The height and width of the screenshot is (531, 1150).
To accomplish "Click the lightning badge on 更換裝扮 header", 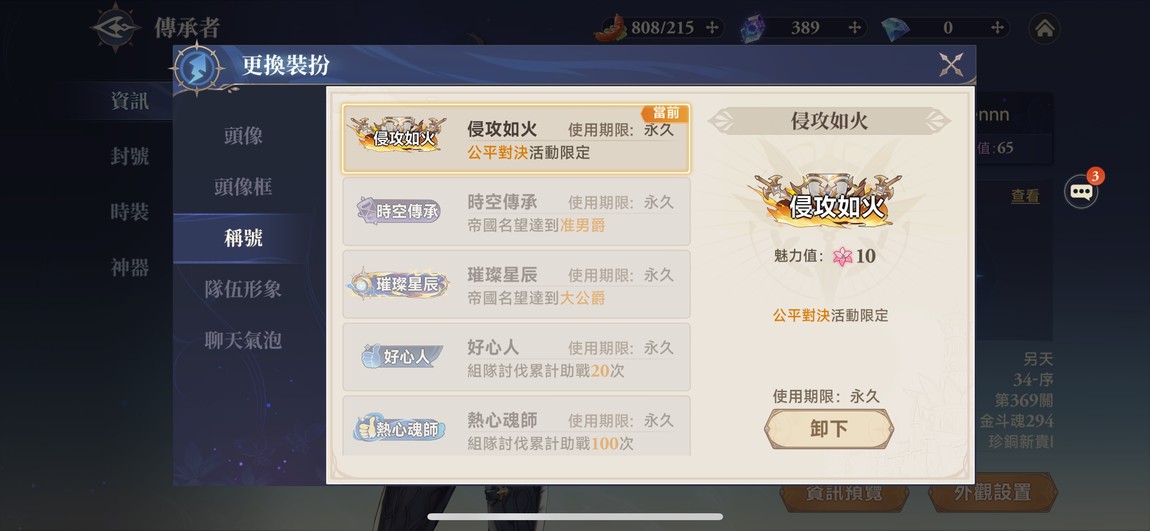I will point(197,69).
